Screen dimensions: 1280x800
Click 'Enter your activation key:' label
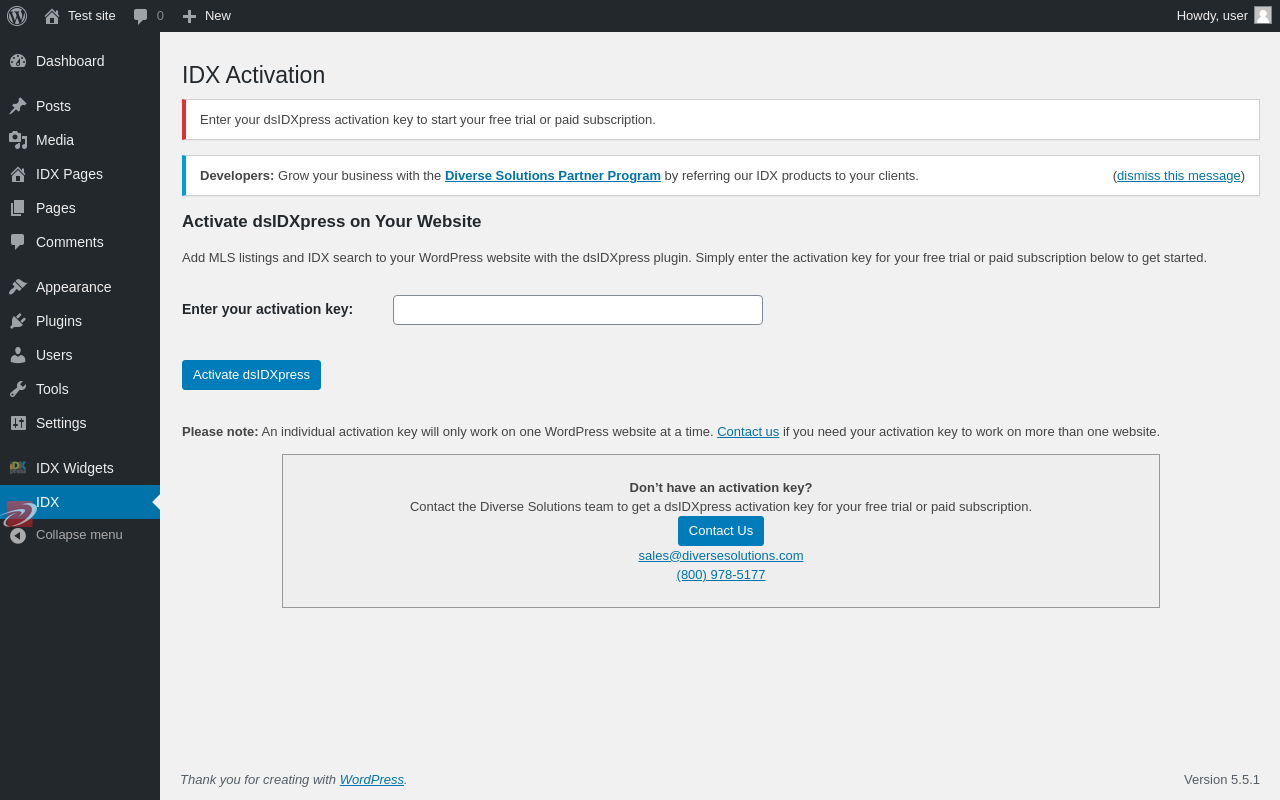tap(268, 309)
